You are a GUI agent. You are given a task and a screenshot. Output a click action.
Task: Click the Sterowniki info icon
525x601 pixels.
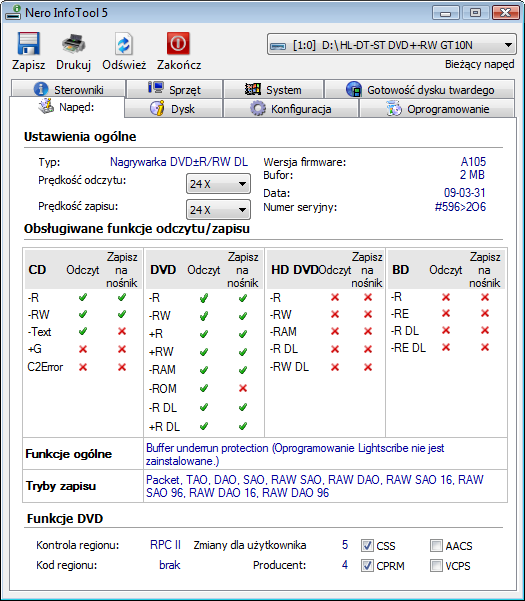(41, 89)
